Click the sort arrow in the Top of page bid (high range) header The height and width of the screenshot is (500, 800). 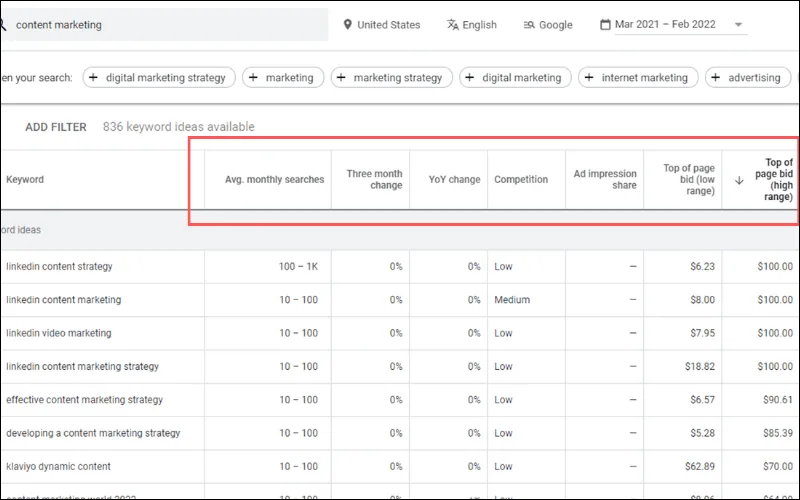[739, 180]
